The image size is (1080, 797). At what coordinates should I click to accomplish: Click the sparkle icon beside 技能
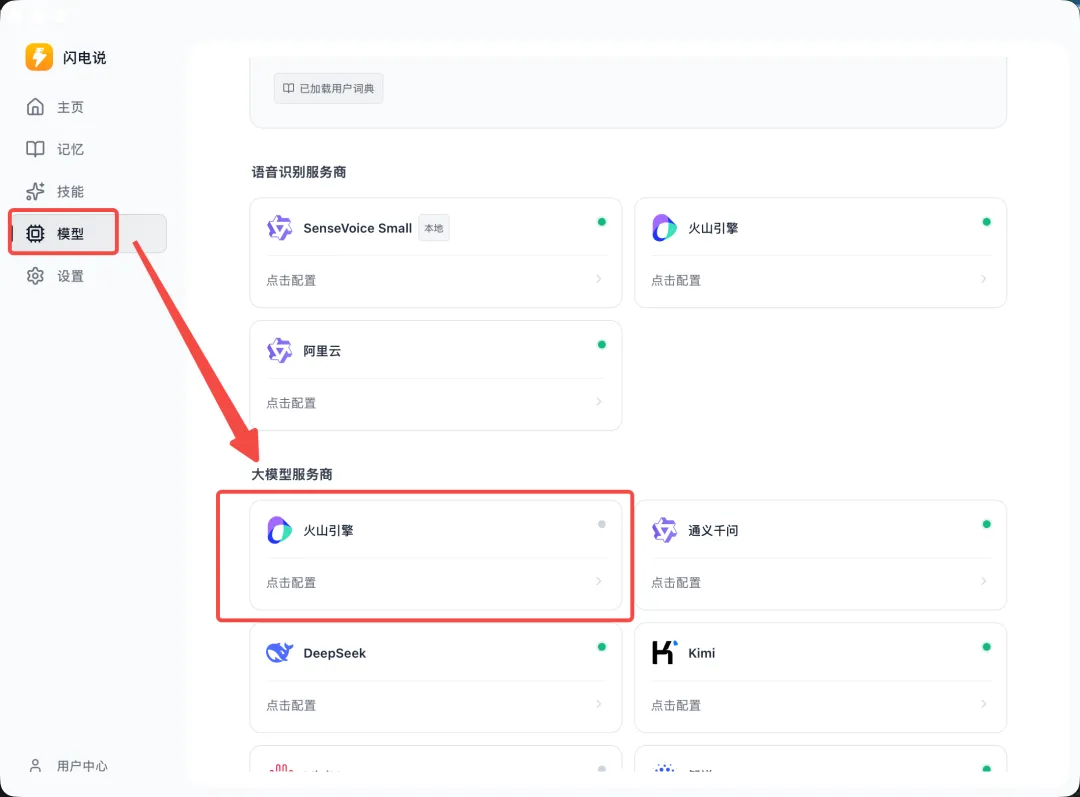(35, 192)
